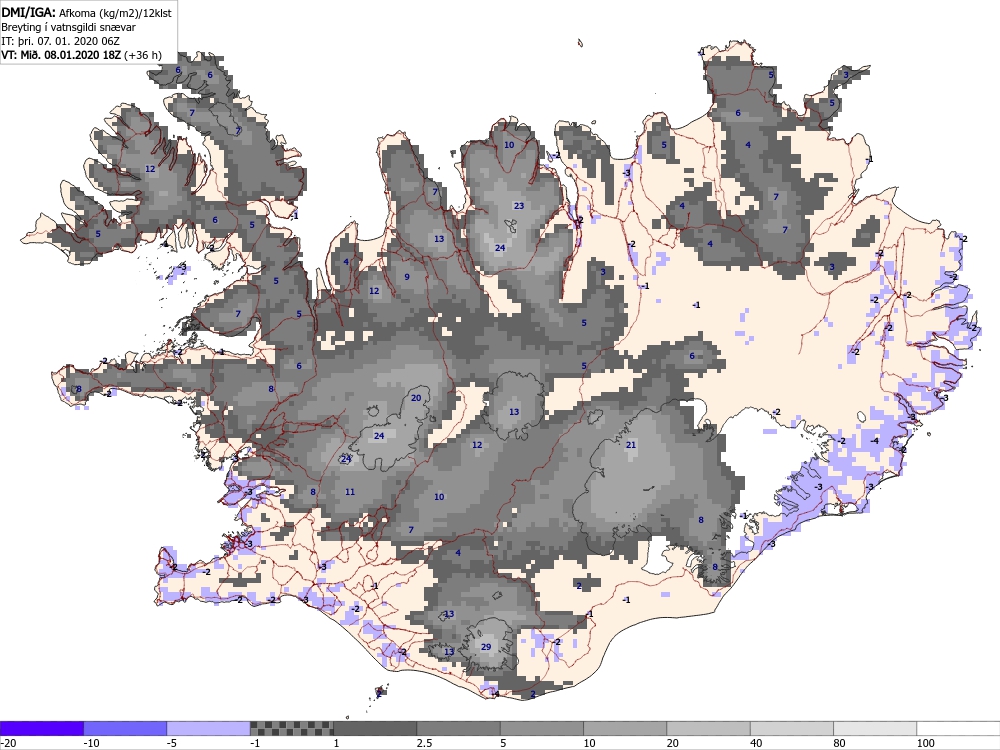
Task: Click the "VT: Mið. 08.01.2020 18Z (+36 h)" line
Action: [81, 55]
